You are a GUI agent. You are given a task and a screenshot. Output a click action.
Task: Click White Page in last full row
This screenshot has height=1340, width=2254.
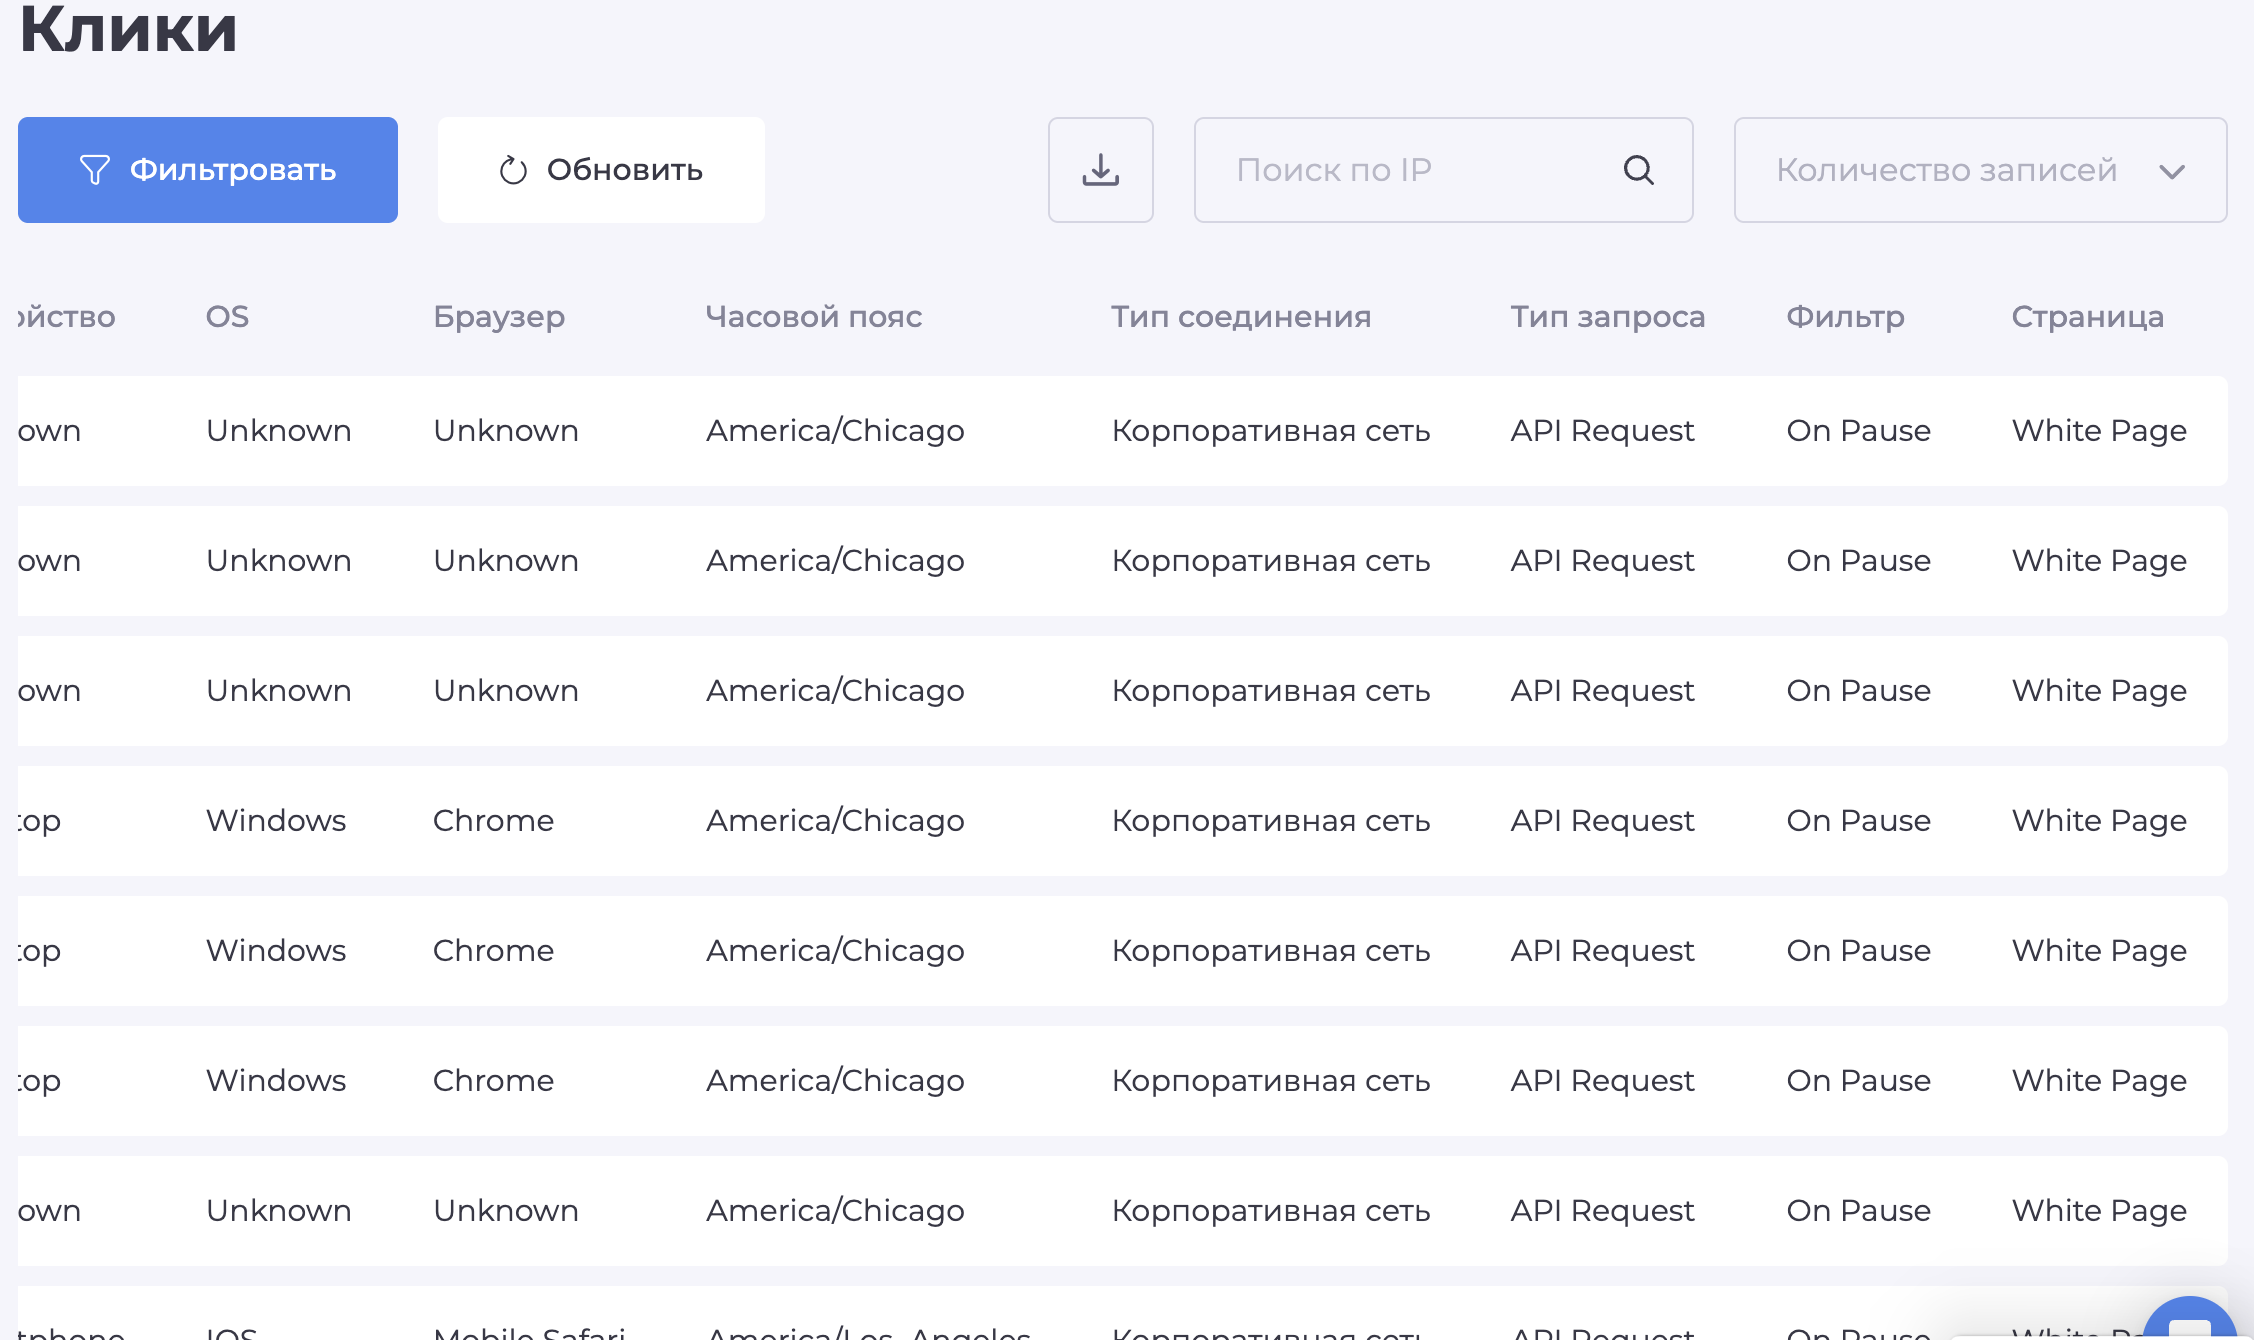click(2098, 1211)
